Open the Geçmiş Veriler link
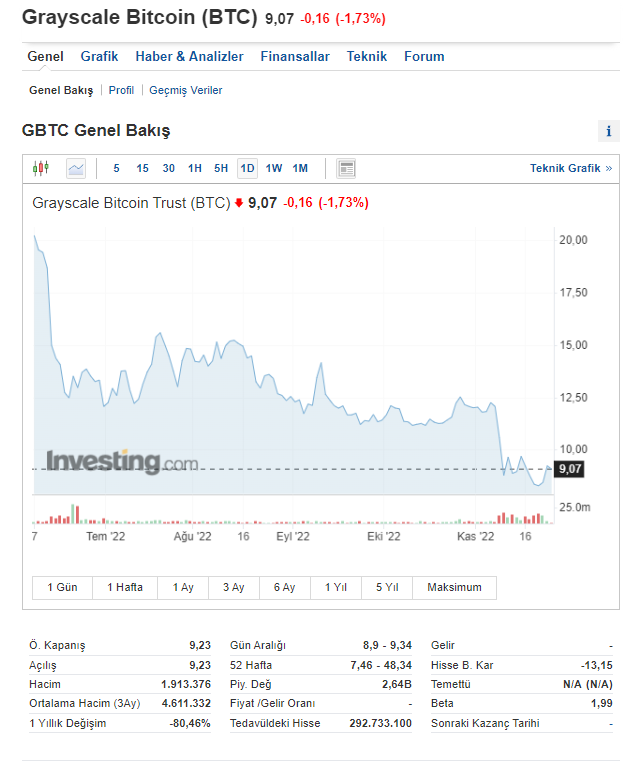638x768 pixels. pos(186,90)
